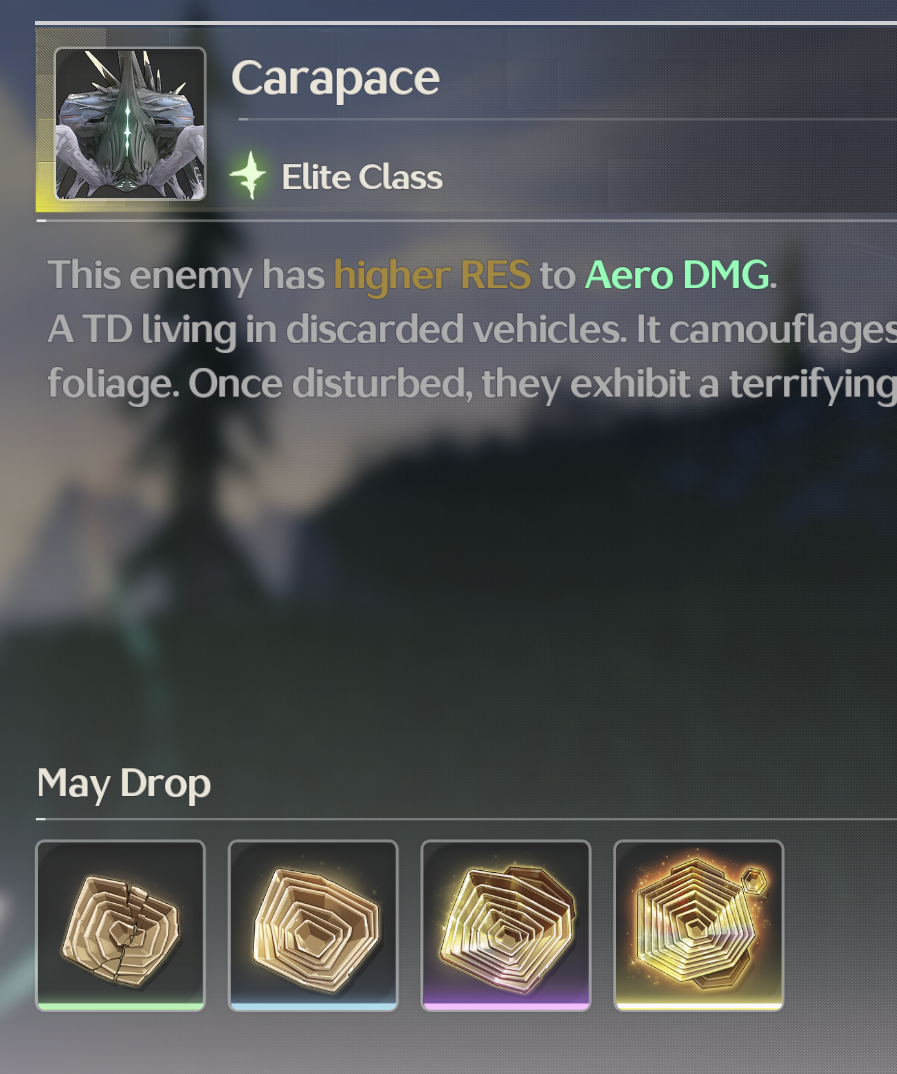Click the Carapace name title
The width and height of the screenshot is (897, 1074).
coord(336,79)
